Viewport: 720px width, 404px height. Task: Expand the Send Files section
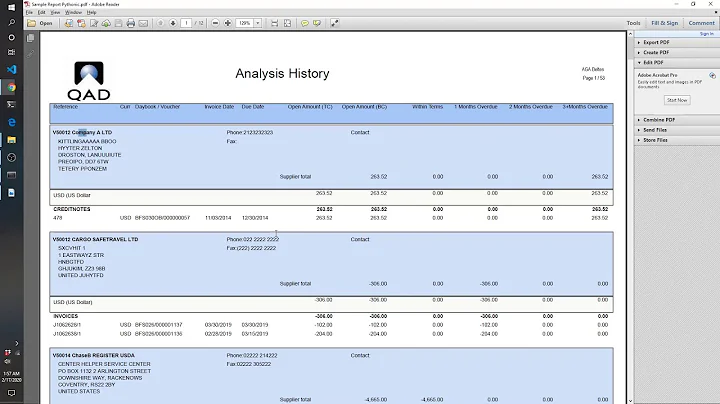[x=677, y=130]
